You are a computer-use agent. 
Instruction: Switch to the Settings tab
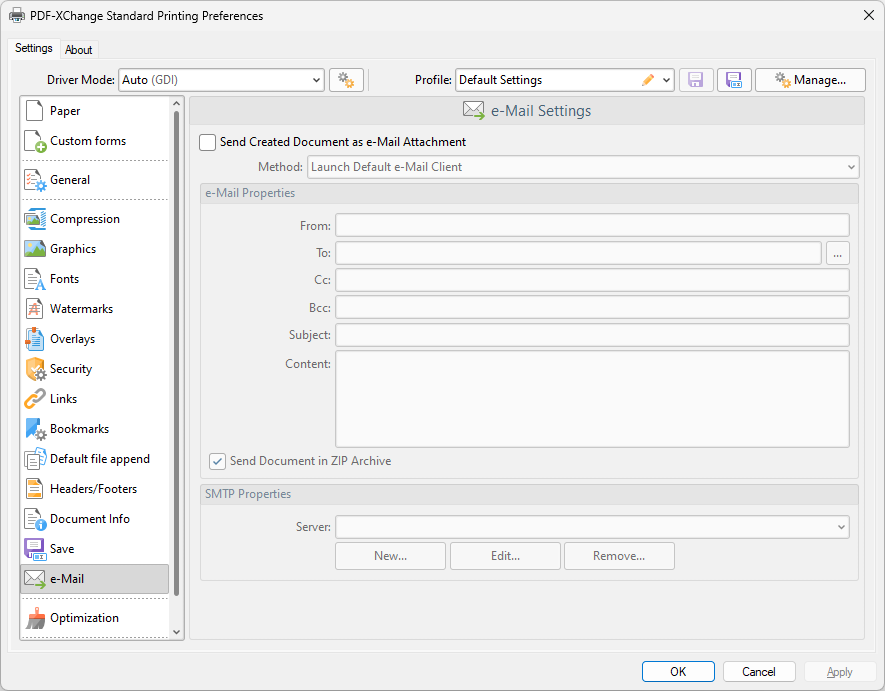tap(33, 48)
